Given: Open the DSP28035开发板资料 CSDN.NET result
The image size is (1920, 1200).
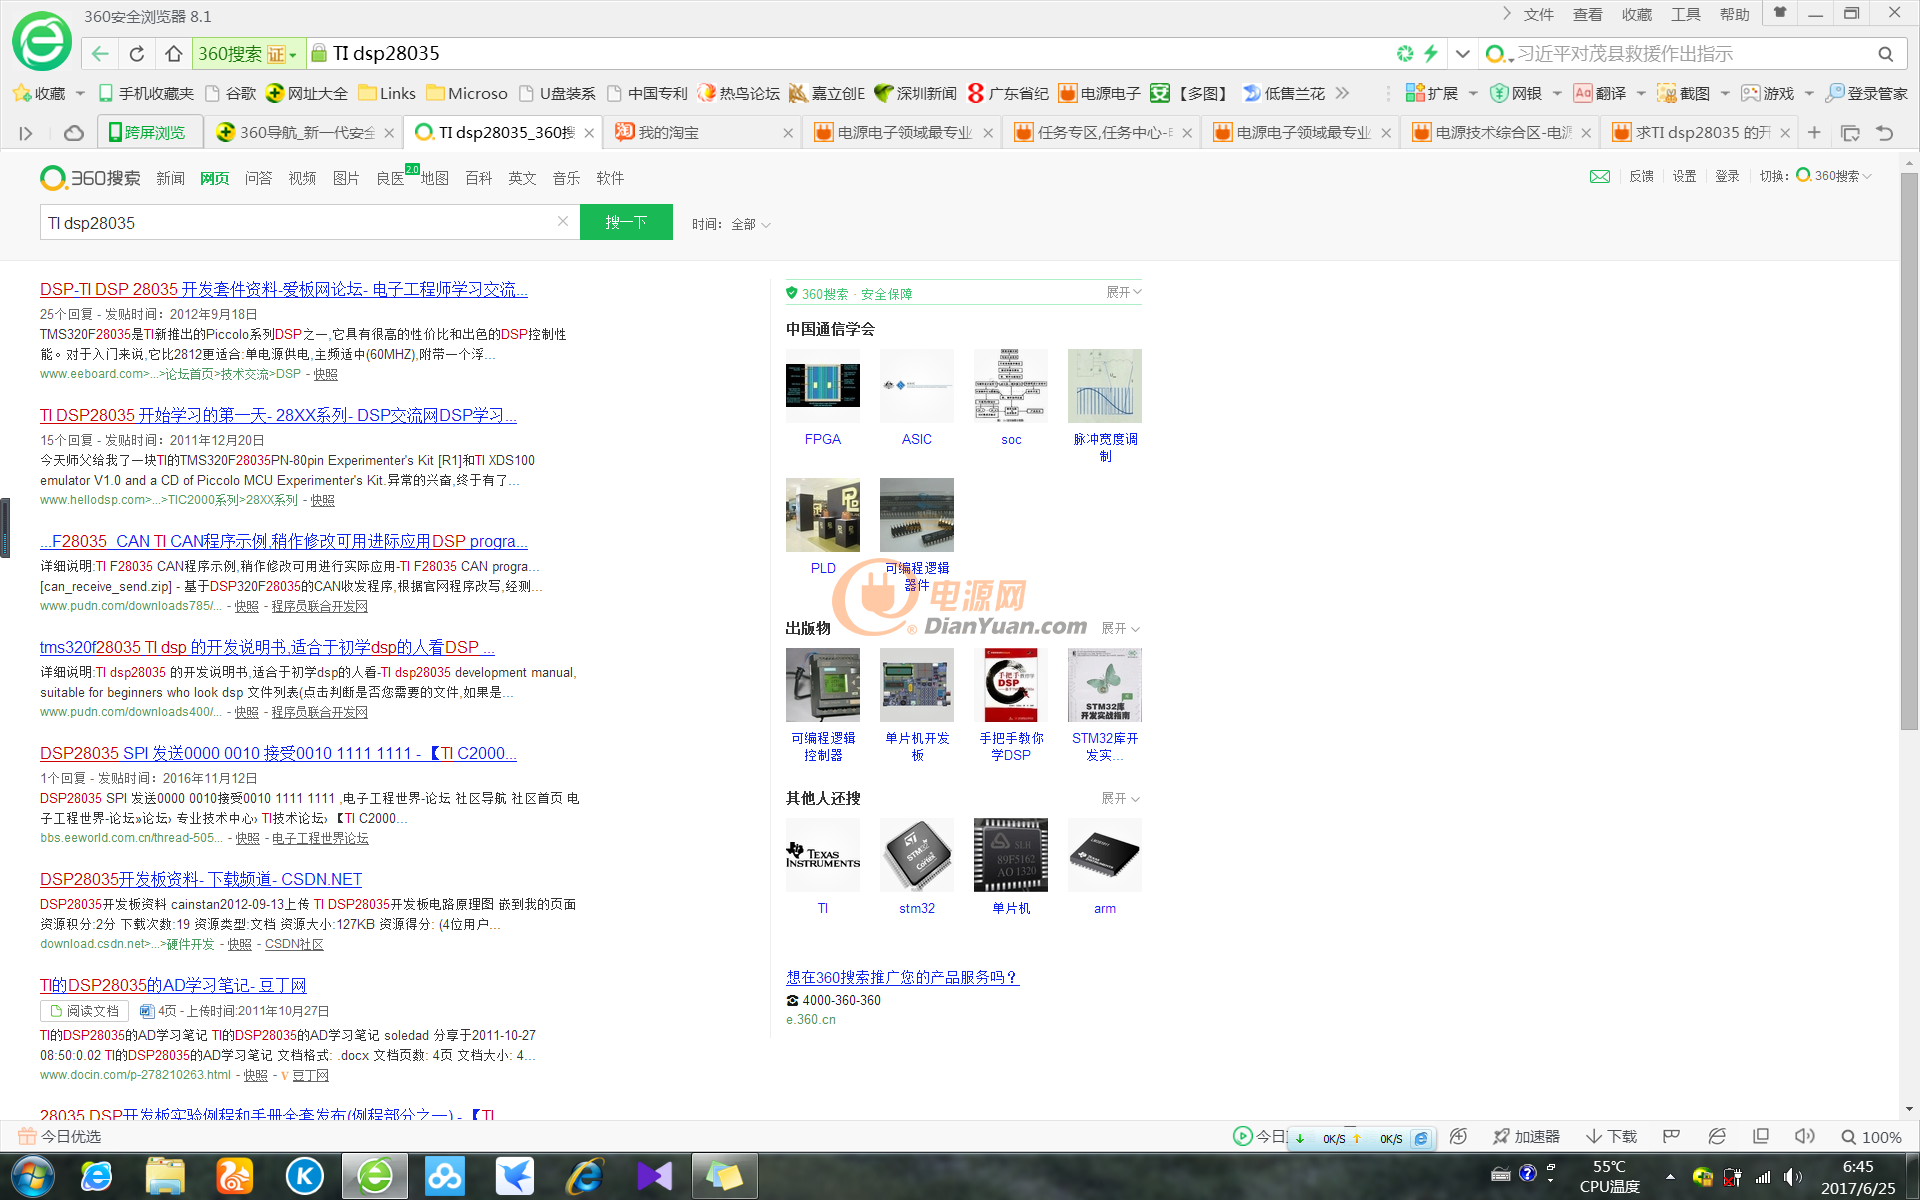Looking at the screenshot, I should tap(201, 879).
